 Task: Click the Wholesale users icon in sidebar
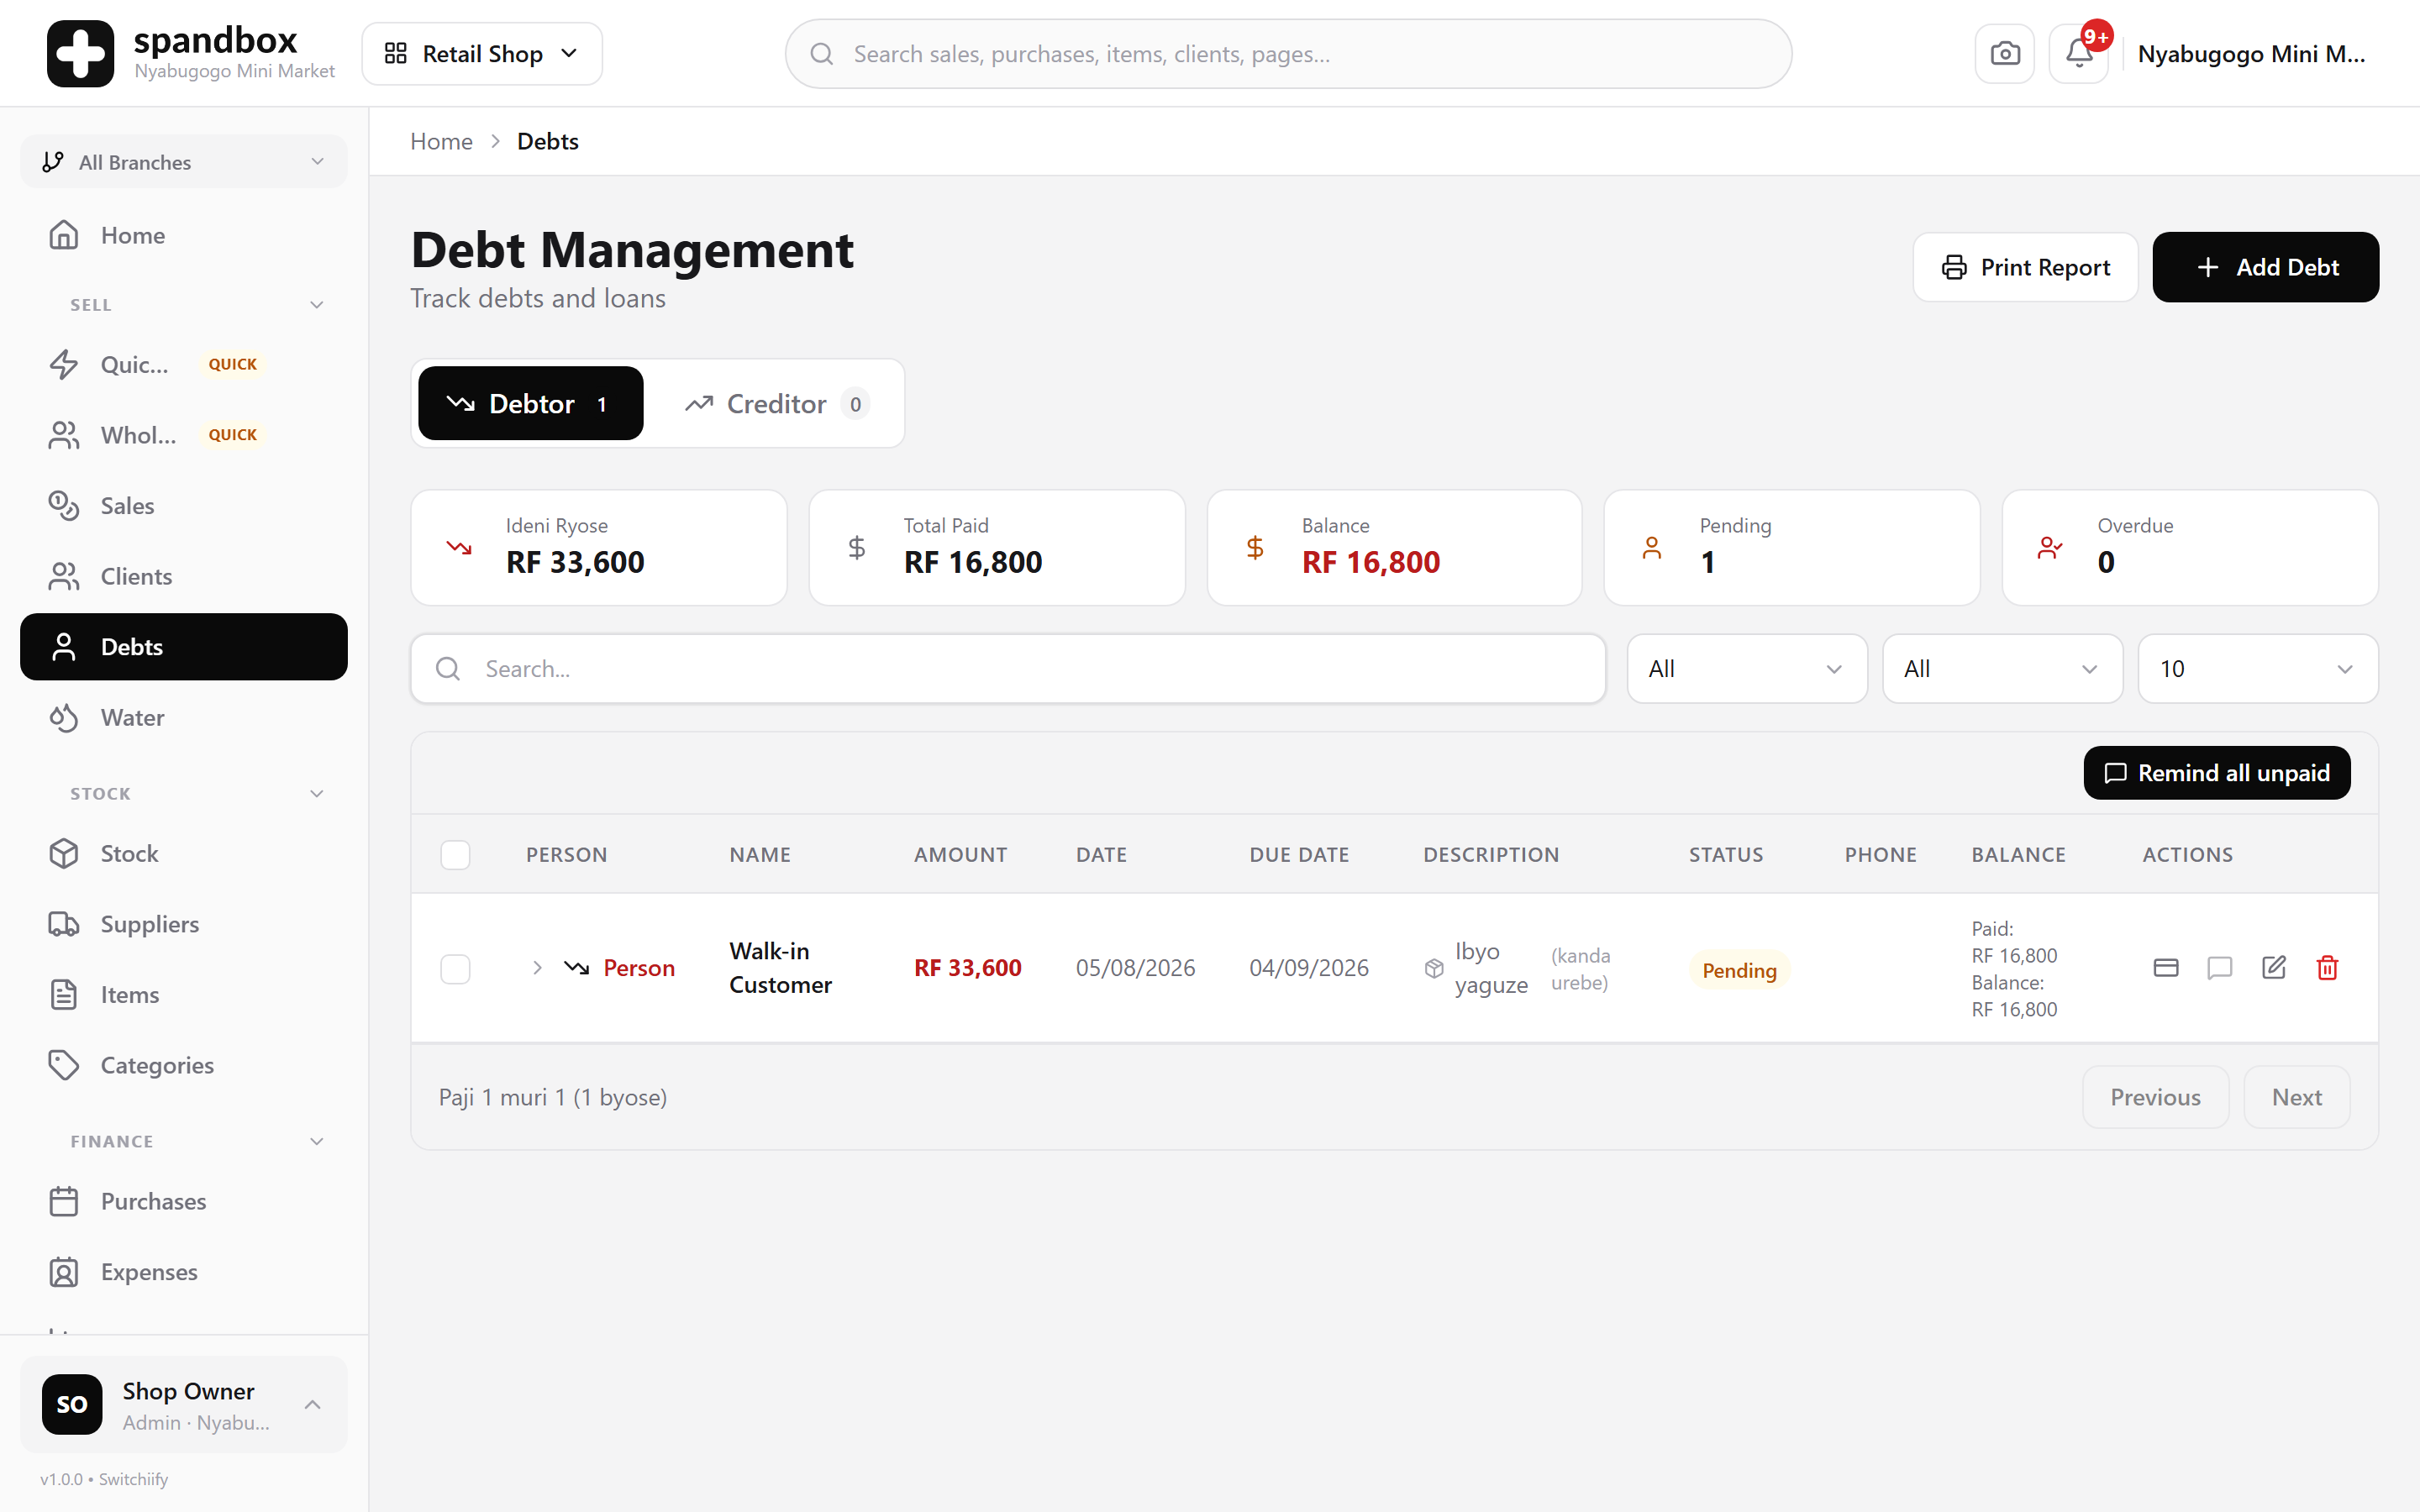tap(64, 435)
